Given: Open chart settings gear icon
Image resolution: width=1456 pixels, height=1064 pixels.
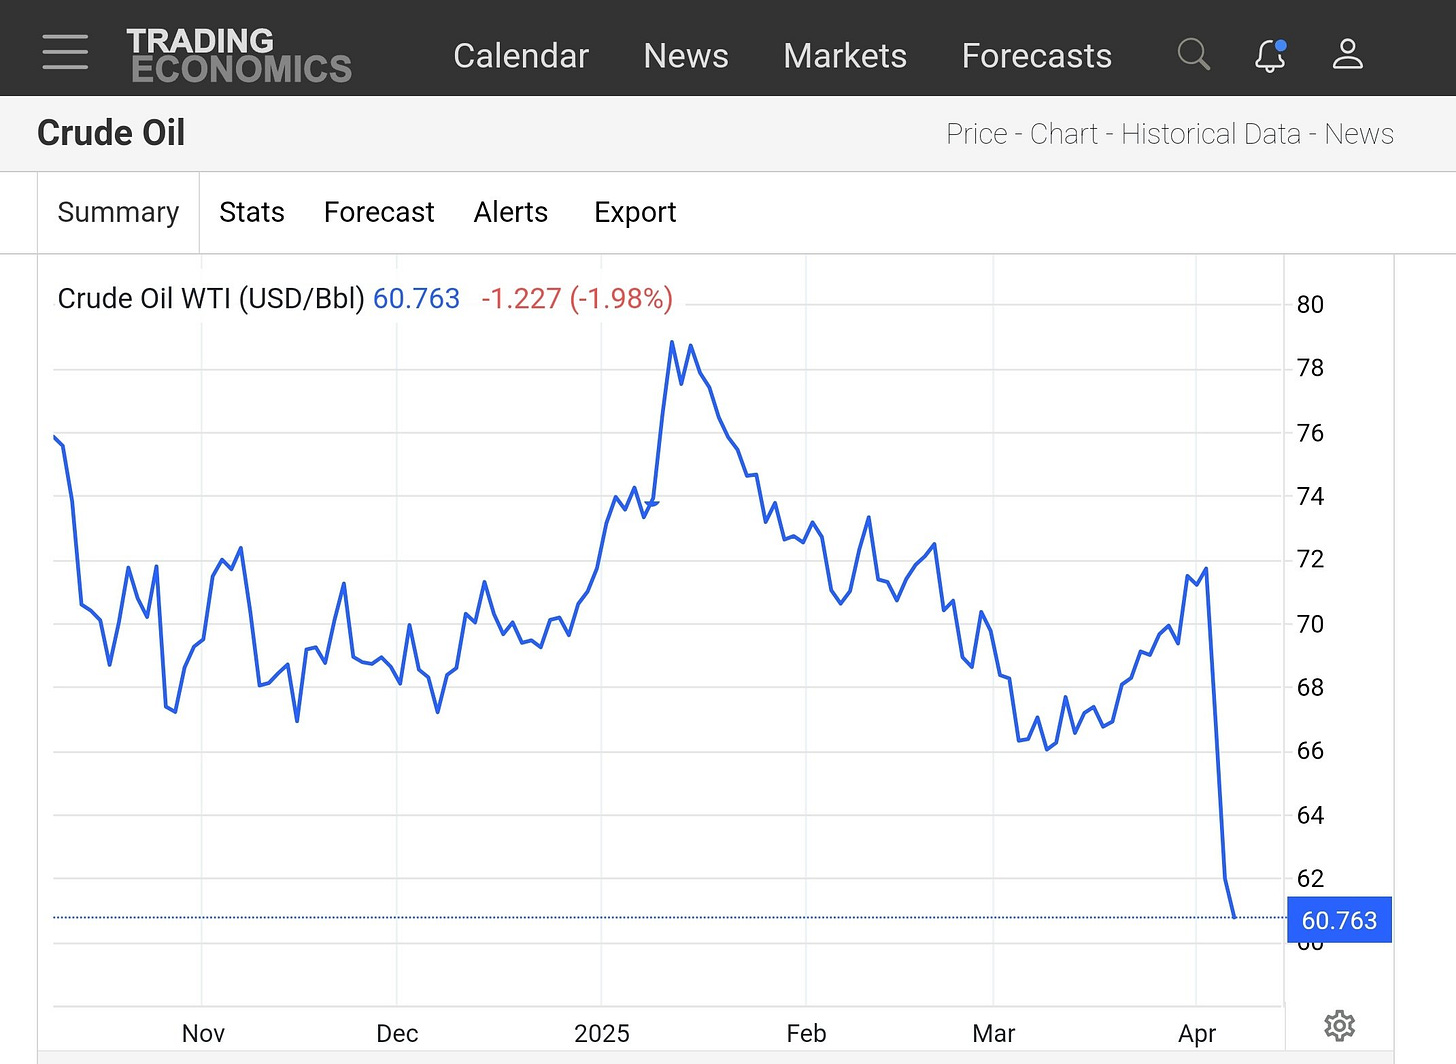Looking at the screenshot, I should (x=1339, y=1025).
